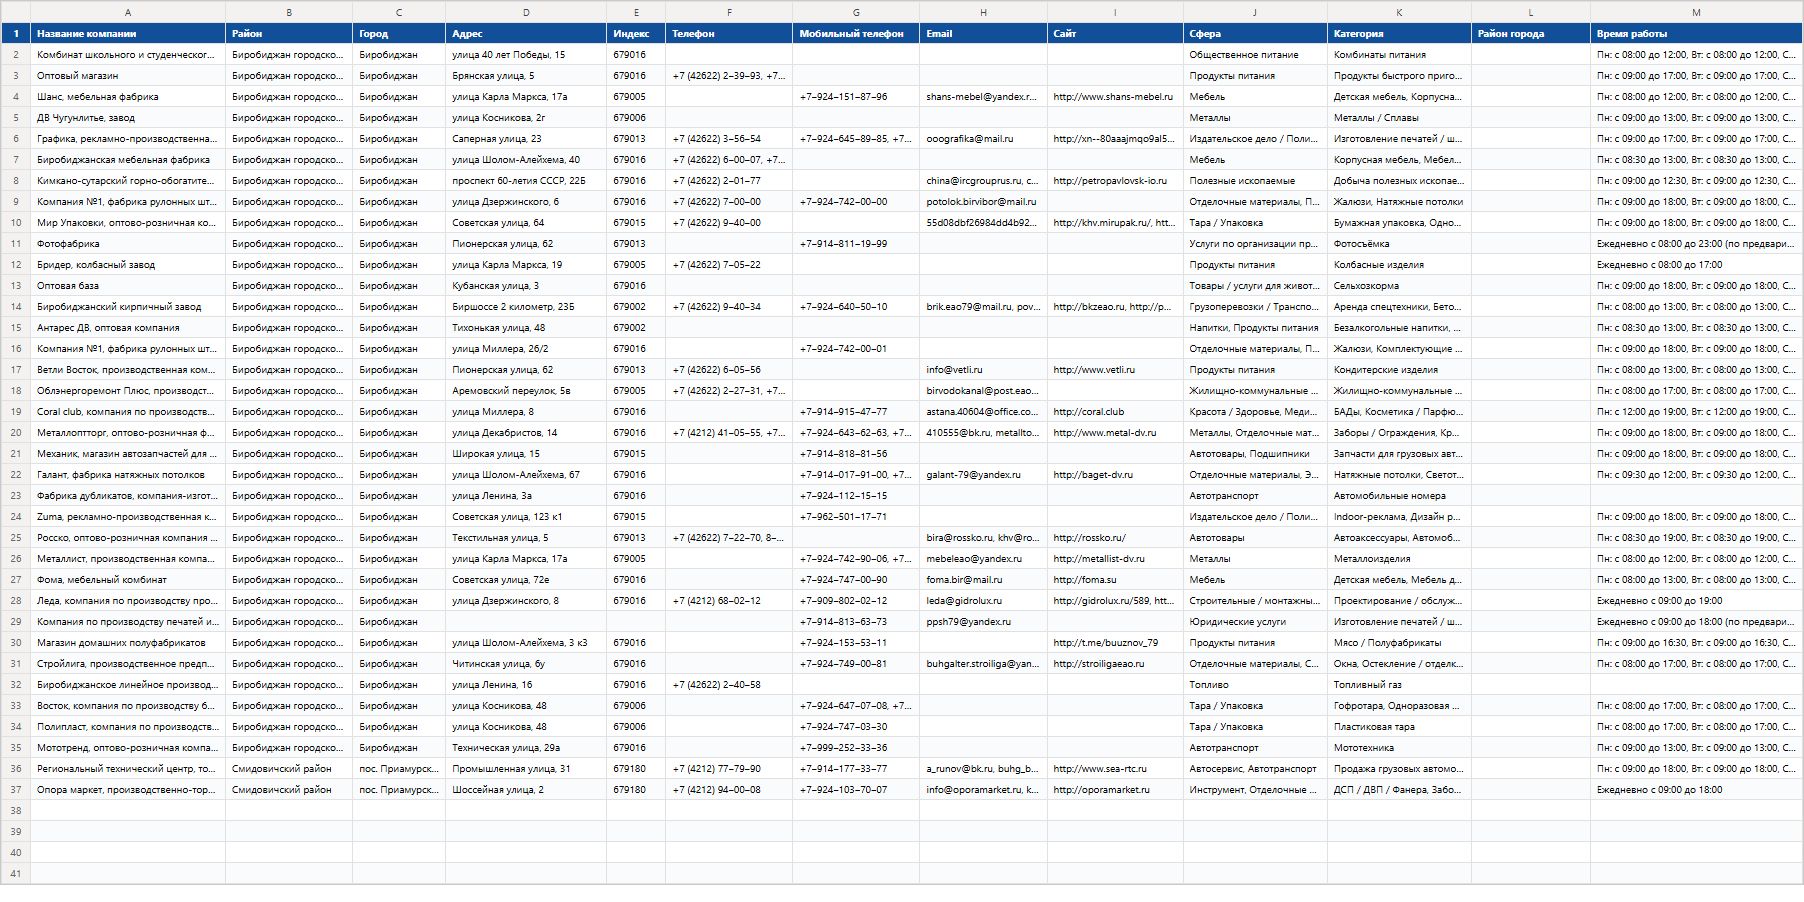The image size is (1804, 902).
Task: Select cell 'Фома, мебельный комбинат'
Action: (x=128, y=580)
